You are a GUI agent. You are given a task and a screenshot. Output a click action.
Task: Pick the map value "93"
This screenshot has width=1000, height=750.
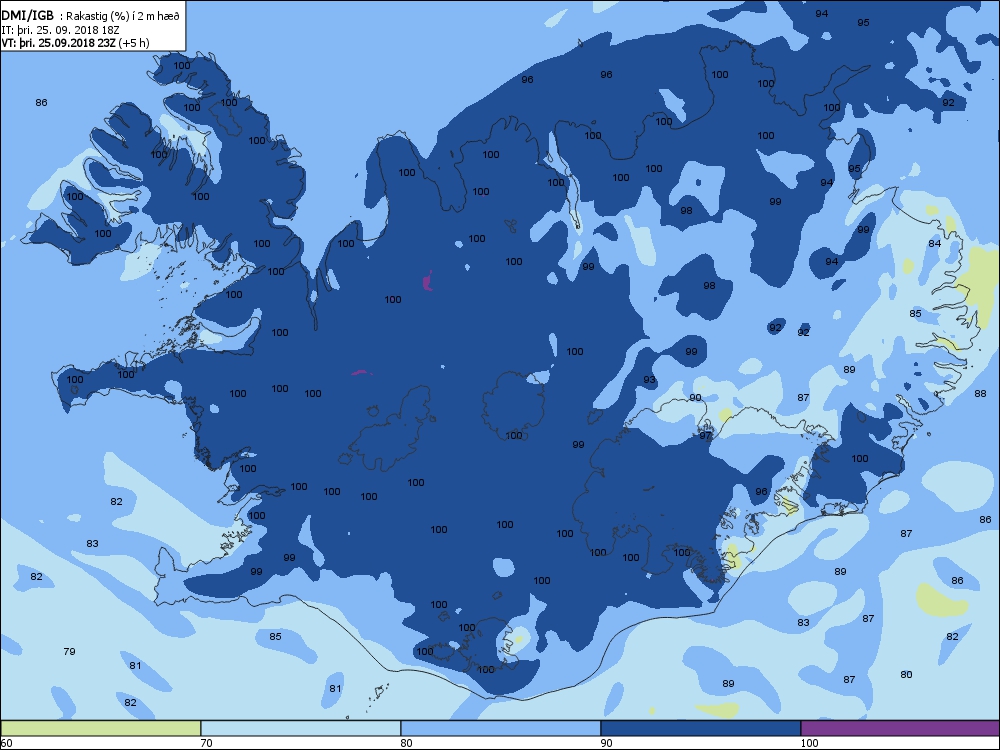click(649, 379)
